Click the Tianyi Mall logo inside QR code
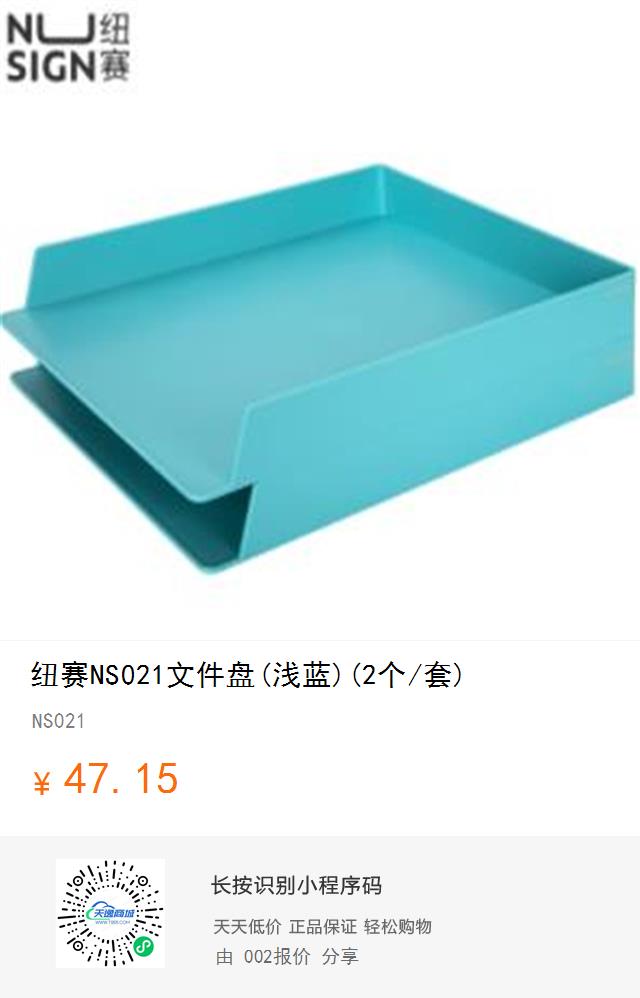640x998 pixels. point(110,914)
